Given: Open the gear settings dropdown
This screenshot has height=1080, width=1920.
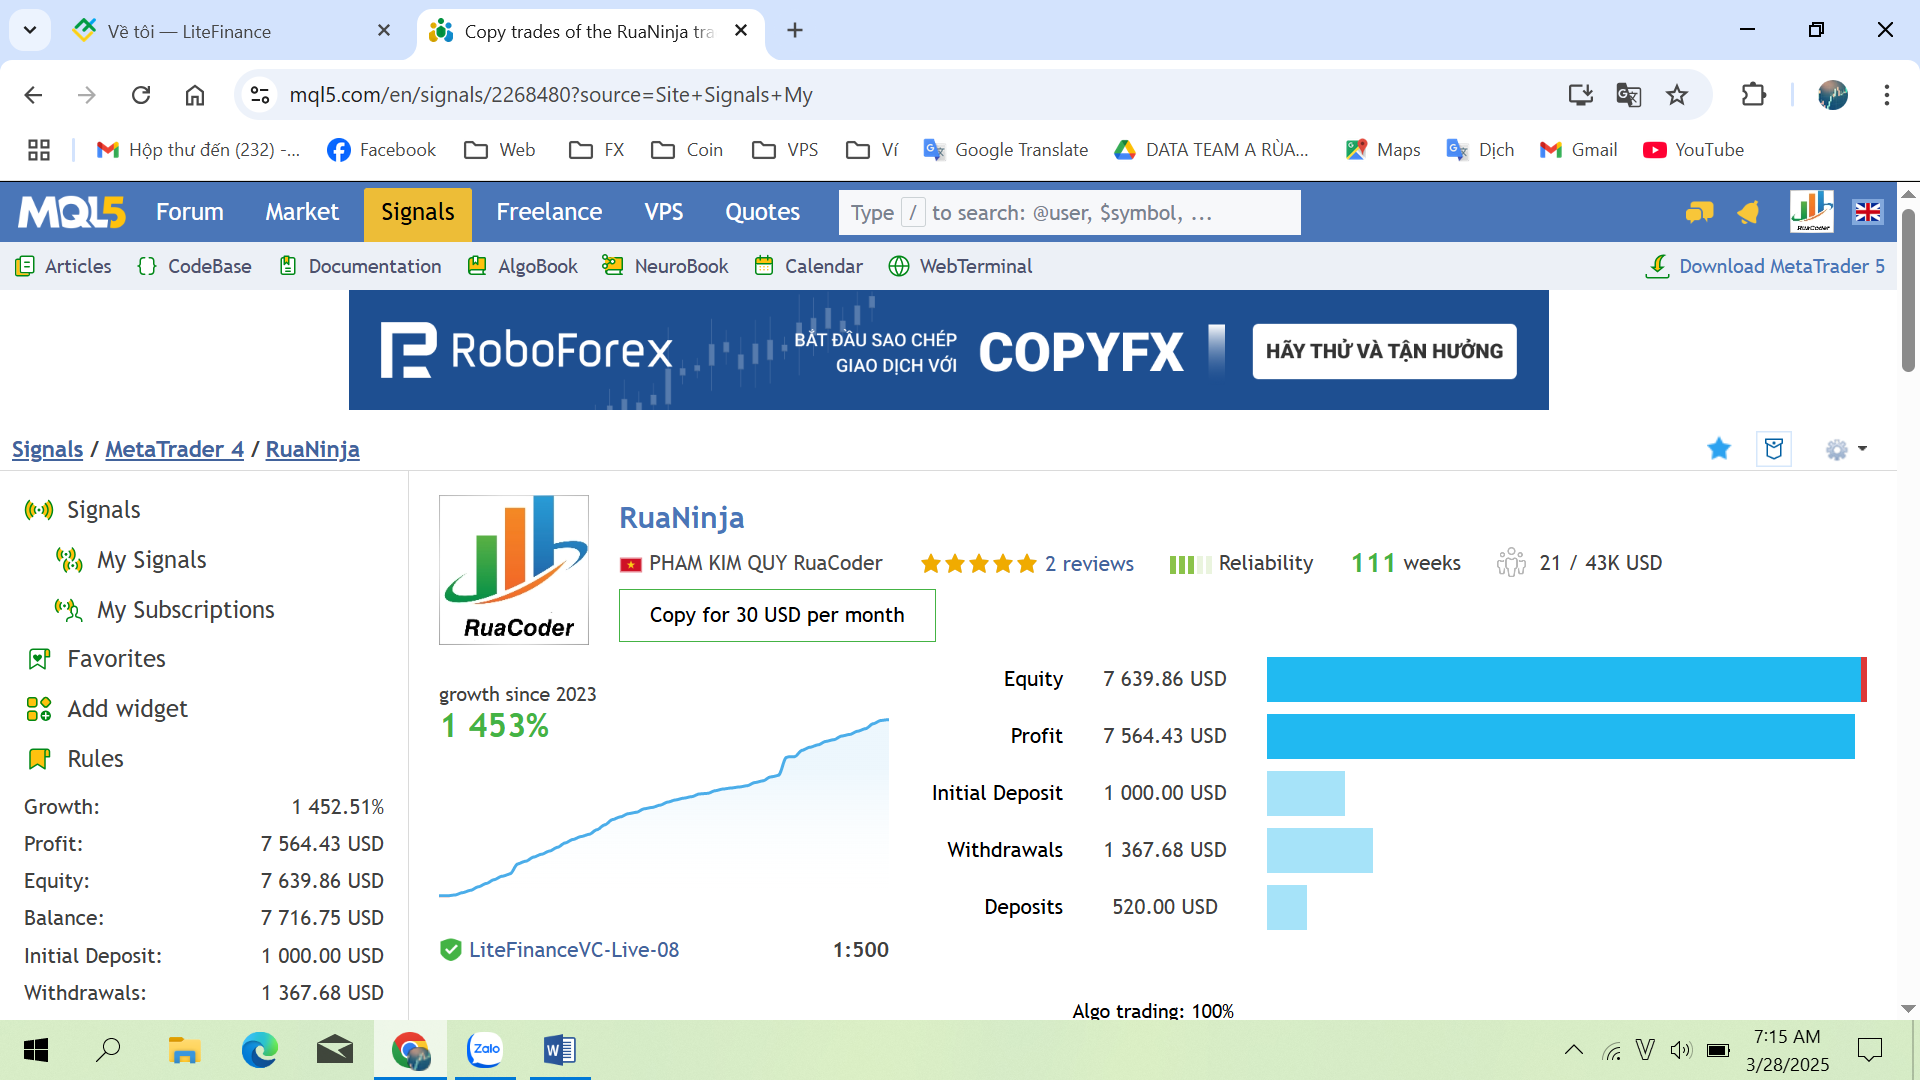Looking at the screenshot, I should pyautogui.click(x=1846, y=449).
